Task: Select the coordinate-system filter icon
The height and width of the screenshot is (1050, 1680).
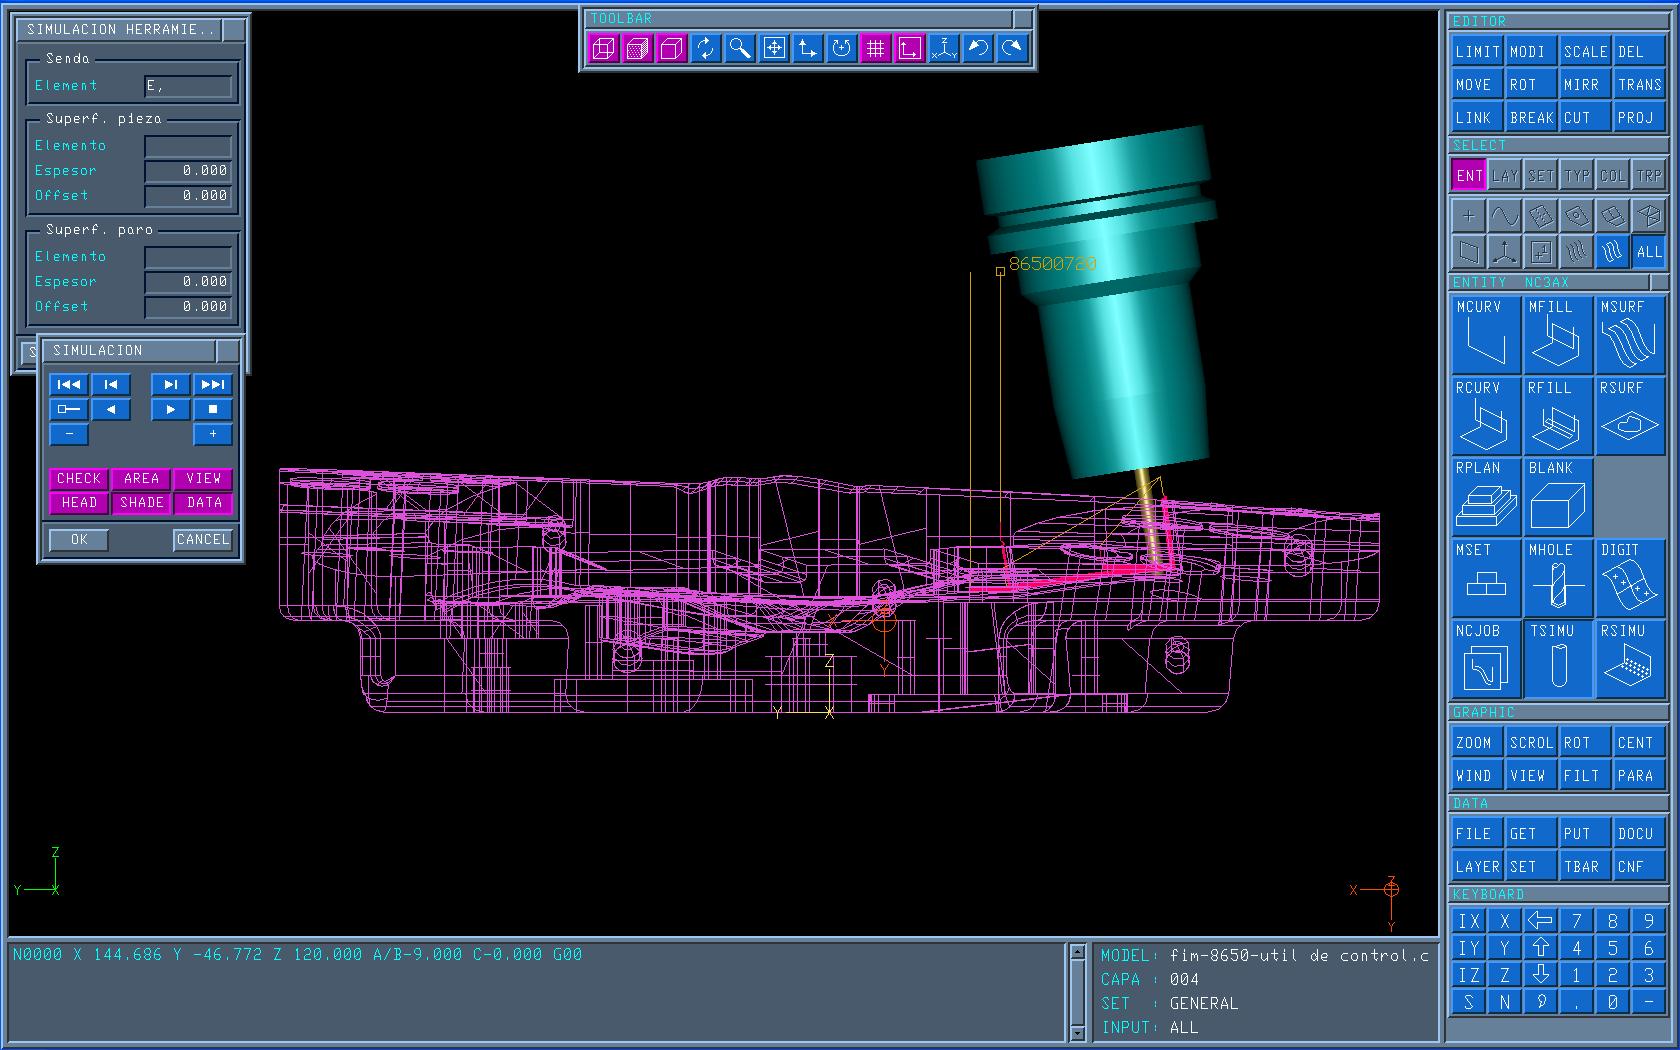Action: tap(1505, 252)
